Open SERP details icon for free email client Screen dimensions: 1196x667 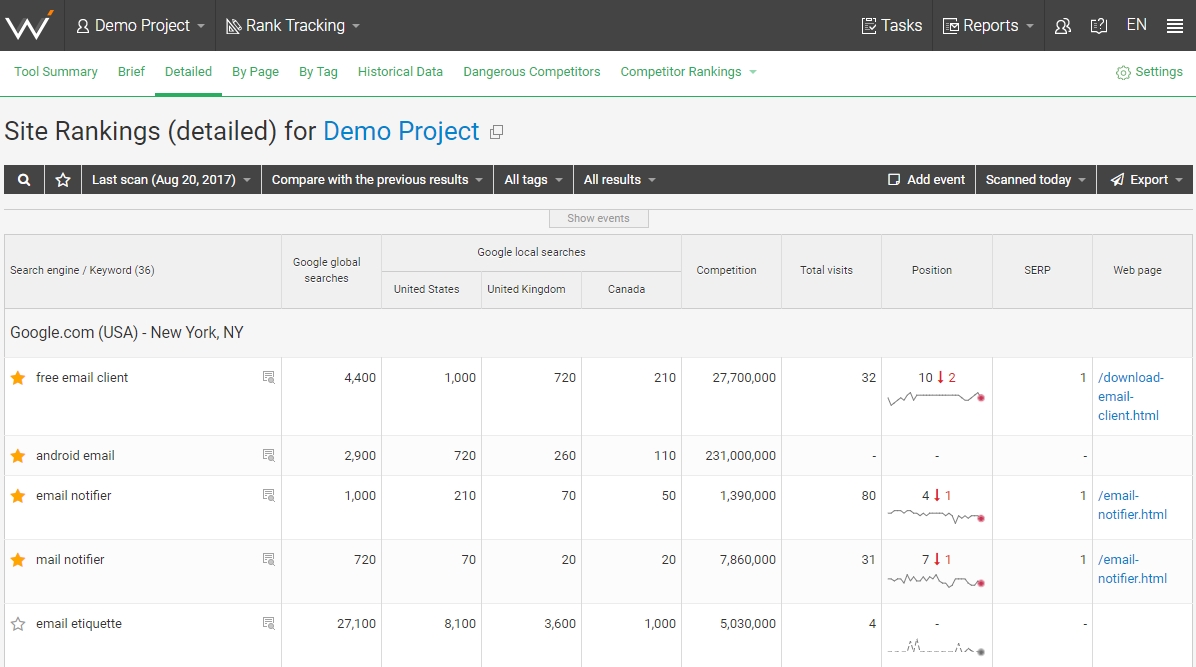click(x=268, y=377)
